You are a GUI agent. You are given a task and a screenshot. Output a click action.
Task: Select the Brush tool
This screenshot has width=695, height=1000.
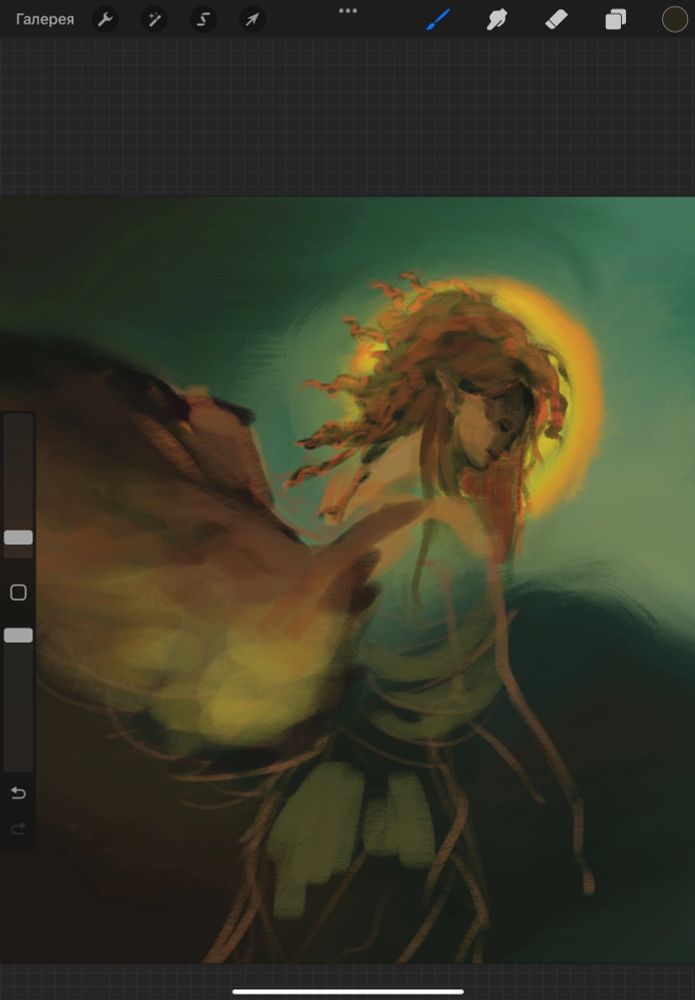pos(438,19)
